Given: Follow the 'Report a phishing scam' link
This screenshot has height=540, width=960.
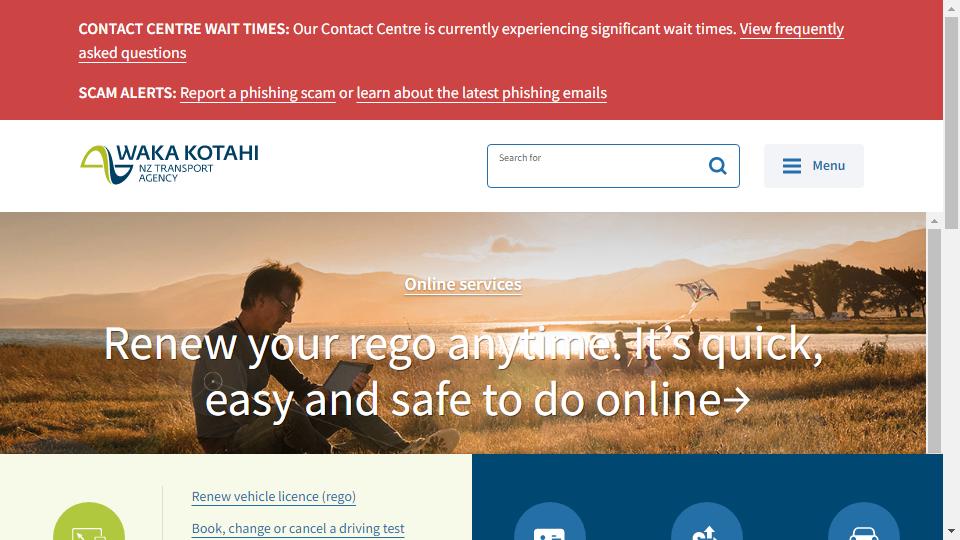Looking at the screenshot, I should point(258,93).
